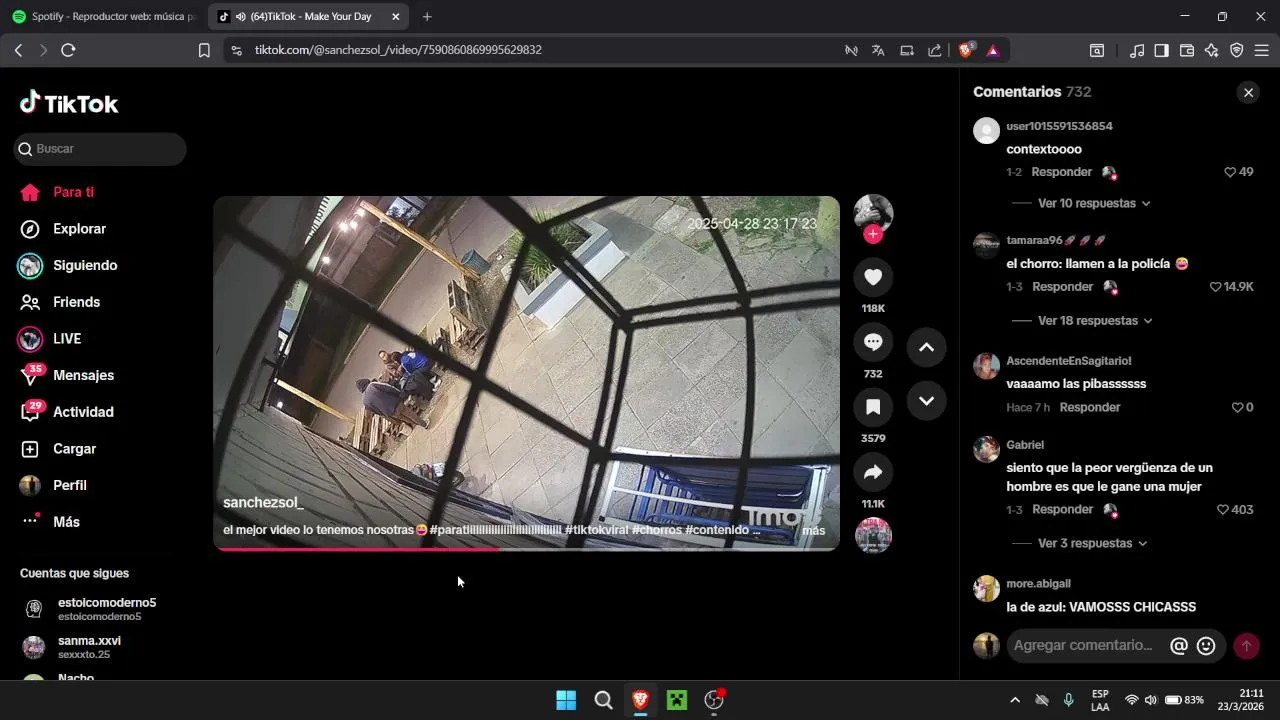
Task: Like the 'contextoooo' comment
Action: tap(1230, 172)
